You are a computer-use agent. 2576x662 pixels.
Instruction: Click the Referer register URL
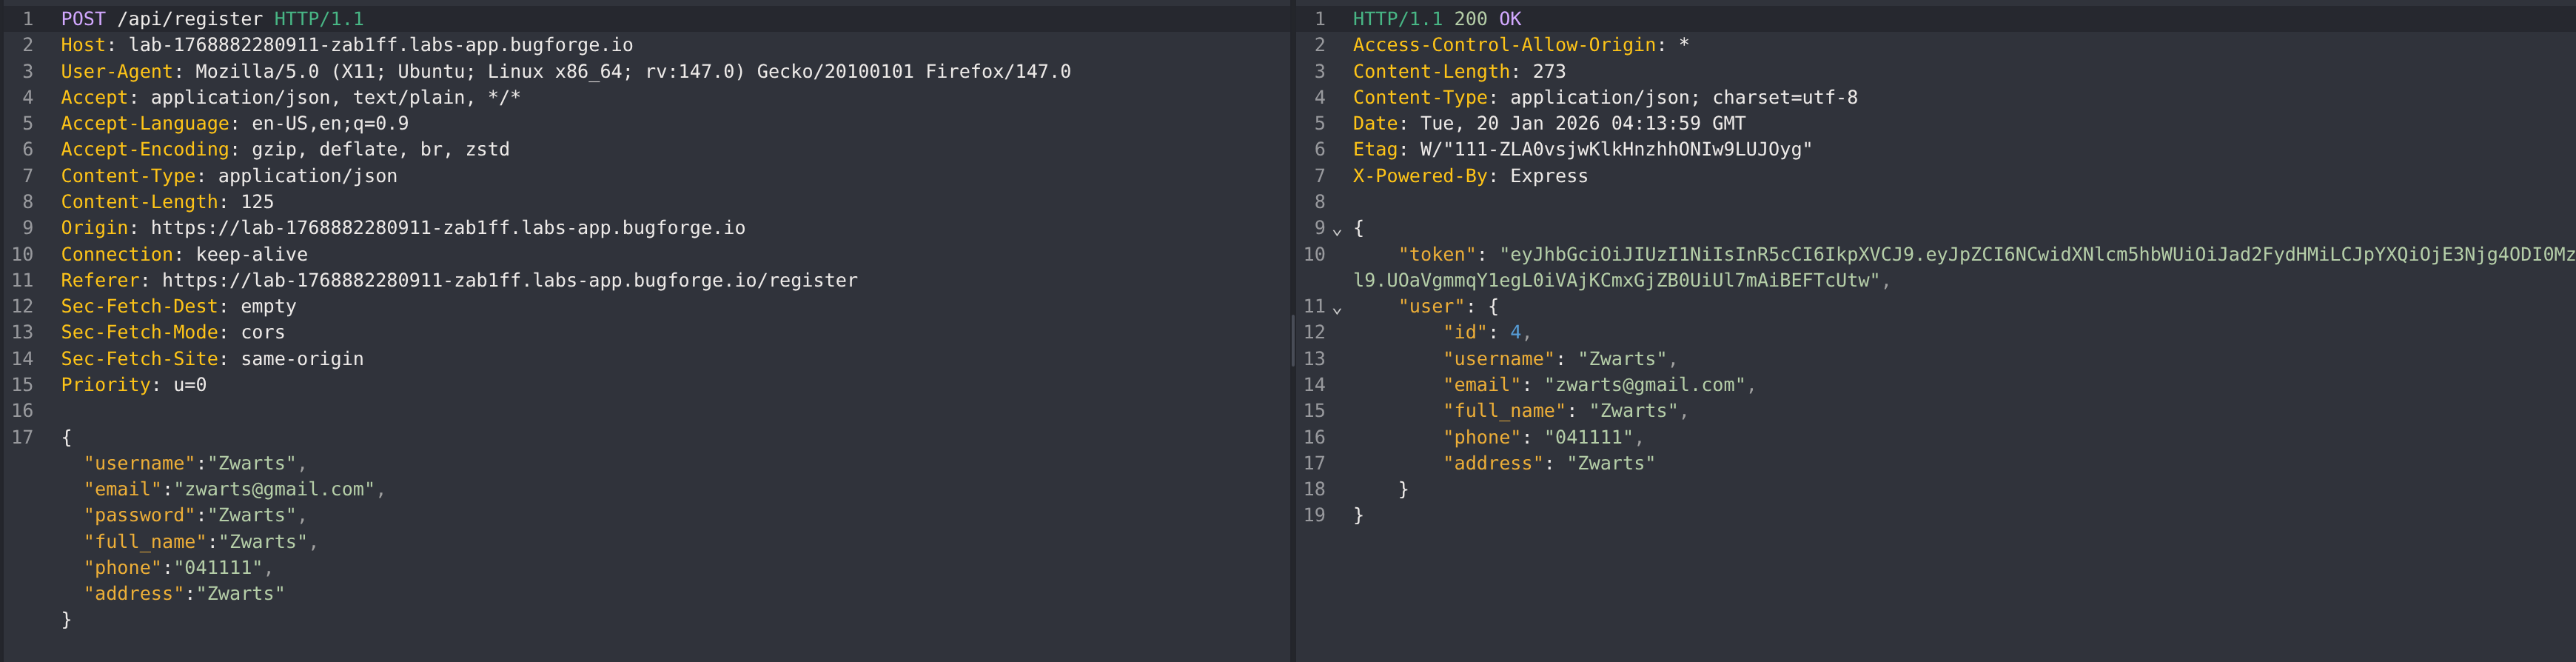coord(509,280)
